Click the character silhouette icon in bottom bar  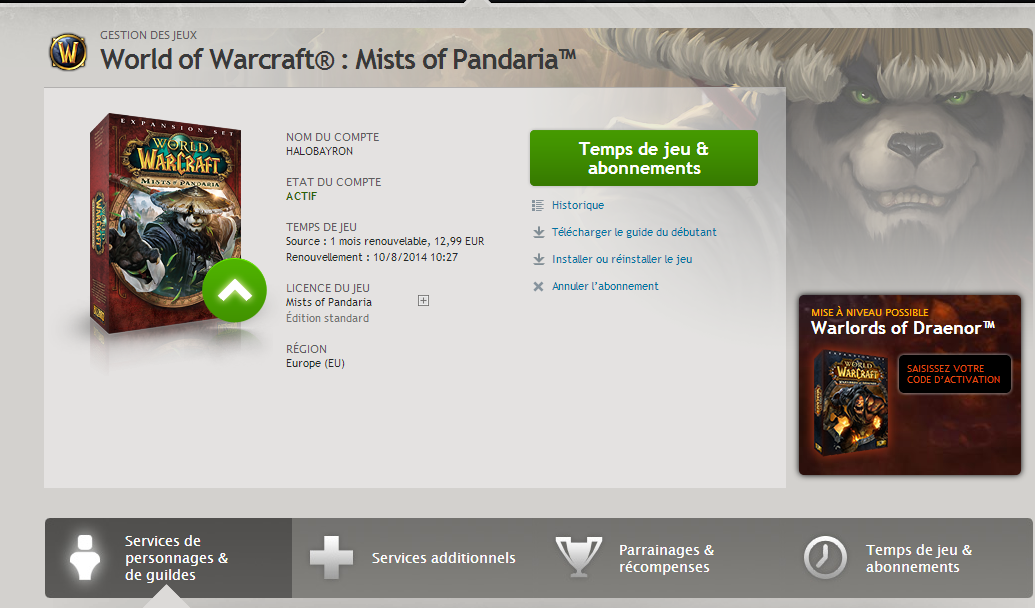[85, 558]
